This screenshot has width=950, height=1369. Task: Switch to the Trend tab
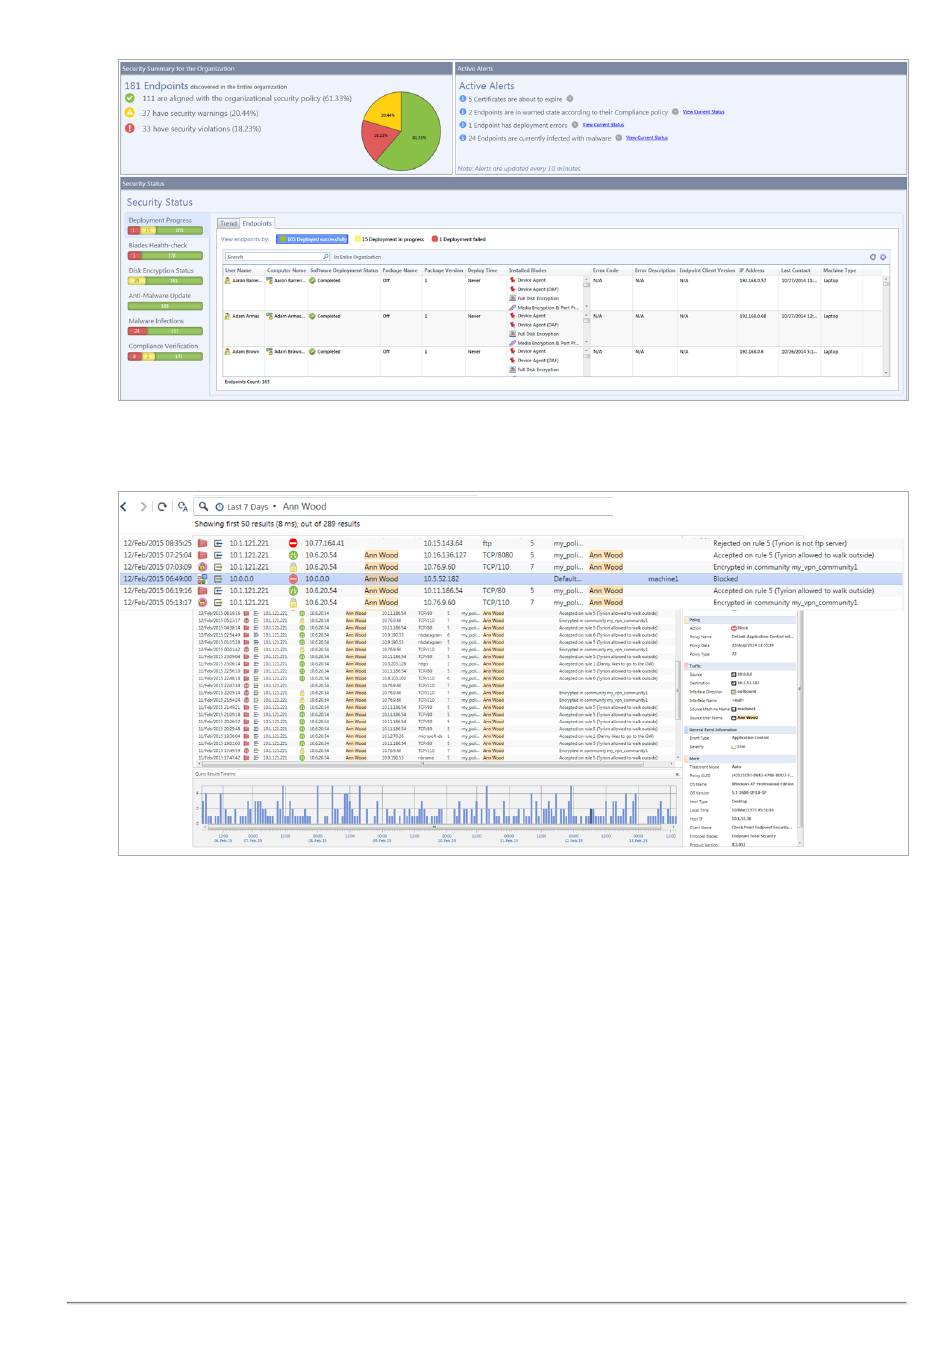point(229,223)
